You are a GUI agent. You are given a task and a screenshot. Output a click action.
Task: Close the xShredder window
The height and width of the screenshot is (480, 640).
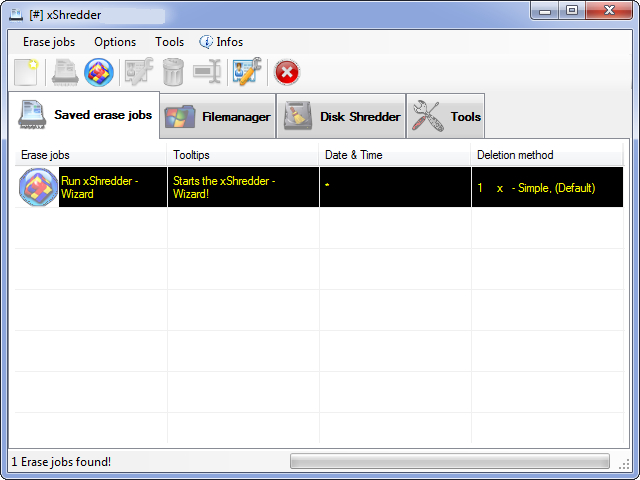pos(609,11)
